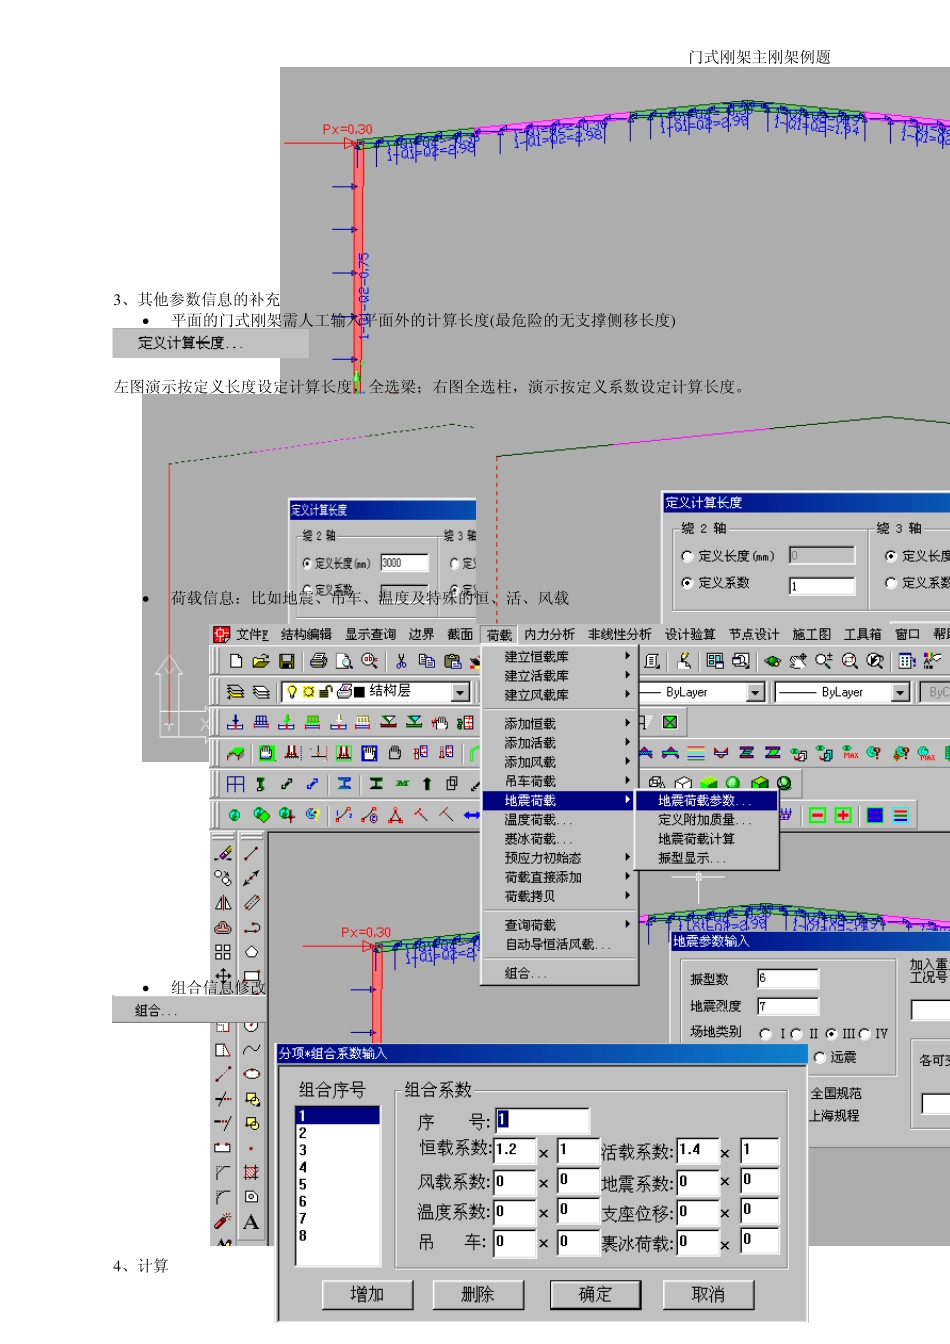950x1344 pixels.
Task: Open the 内力分析 menu
Action: (x=549, y=634)
